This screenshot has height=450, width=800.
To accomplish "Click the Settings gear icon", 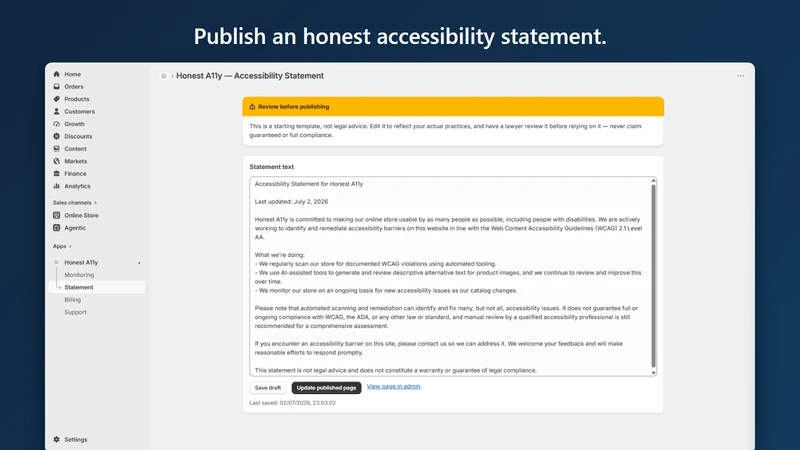I will [x=57, y=439].
